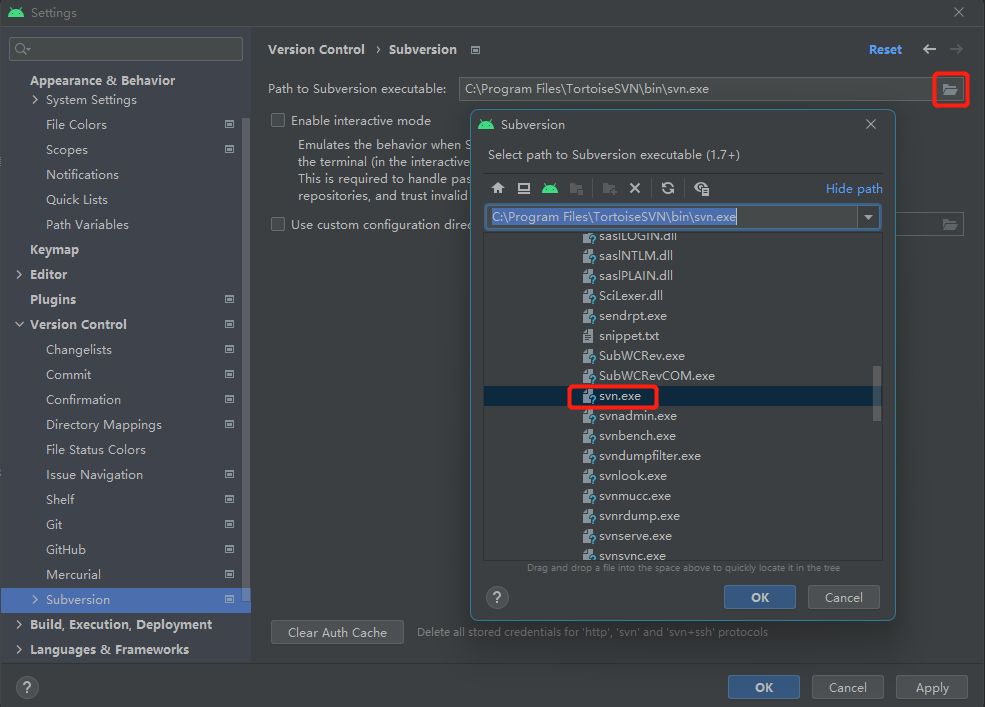Expand Build, Execution, Deployment section
This screenshot has width=985, height=707.
click(20, 624)
